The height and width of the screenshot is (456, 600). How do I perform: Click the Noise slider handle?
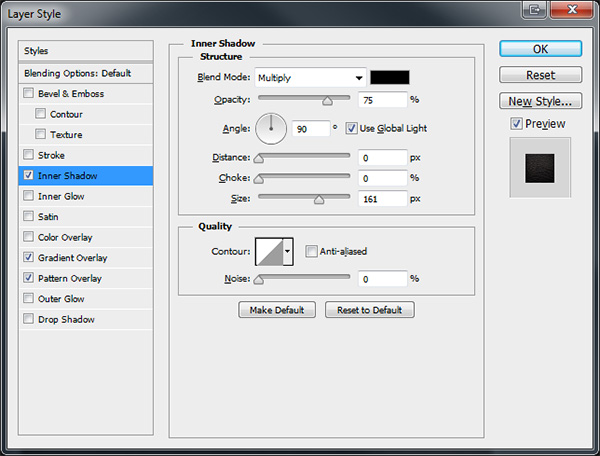259,280
